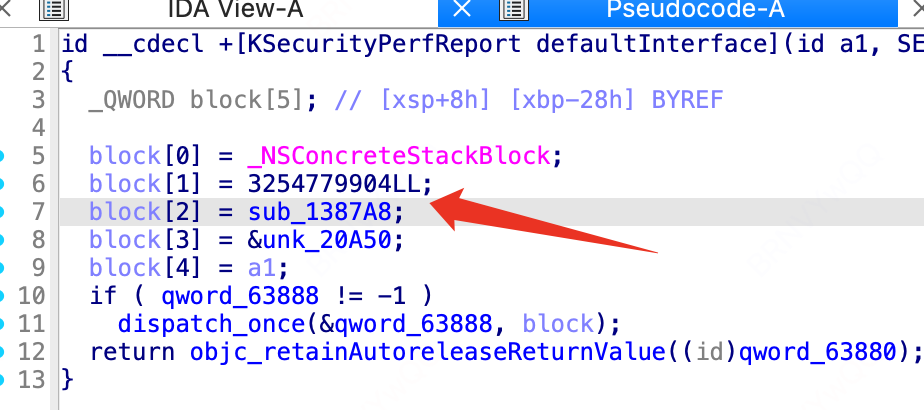Click objc_retainAutoreleaseReturnValue function name
The height and width of the screenshot is (410, 924).
(x=428, y=352)
